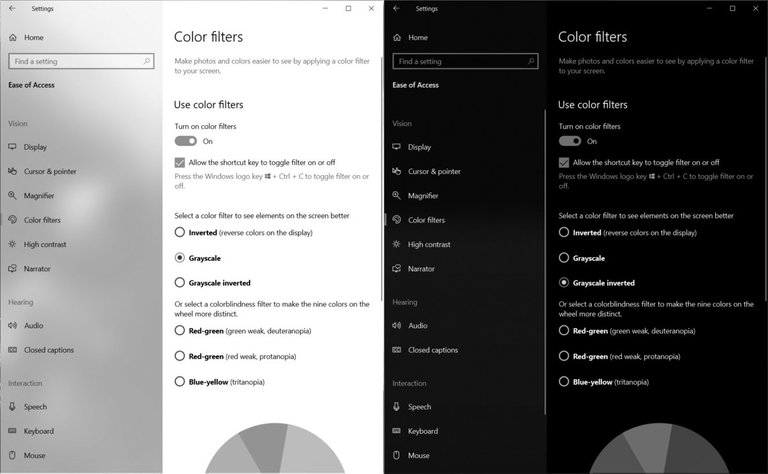Open Closed captions label in light window

pos(49,350)
